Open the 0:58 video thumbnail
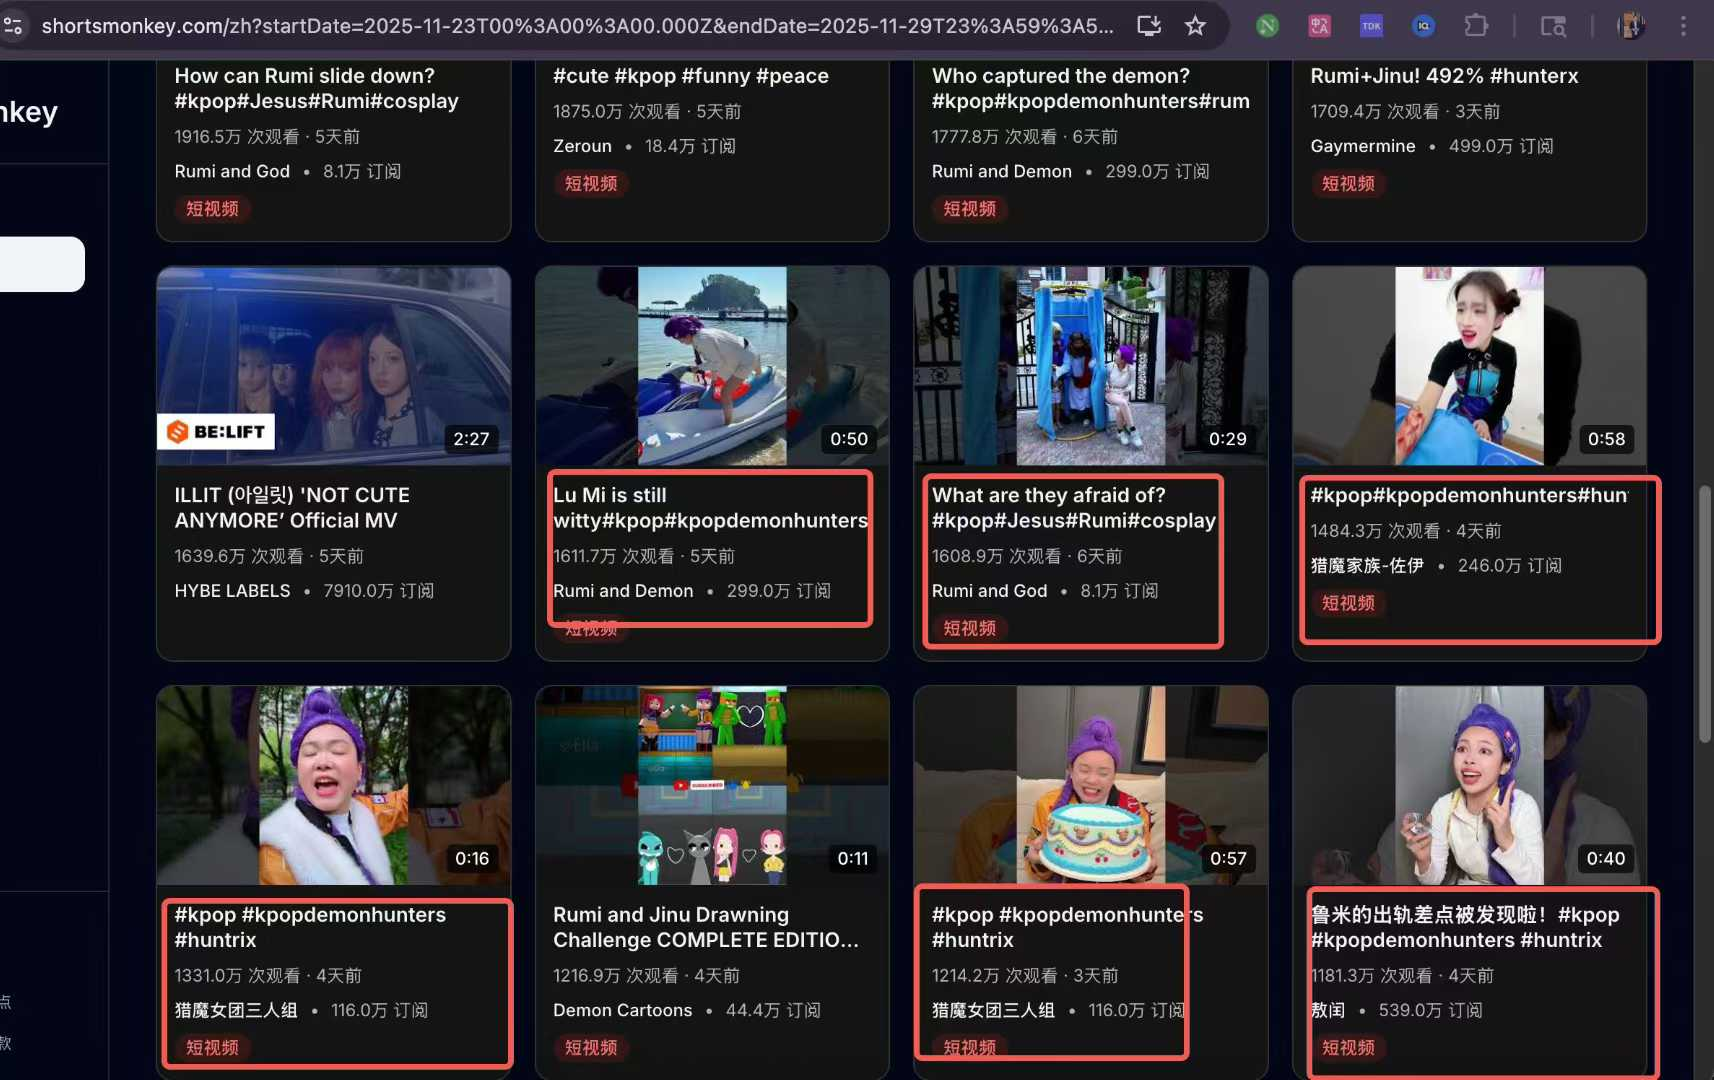1714x1080 pixels. (1469, 366)
